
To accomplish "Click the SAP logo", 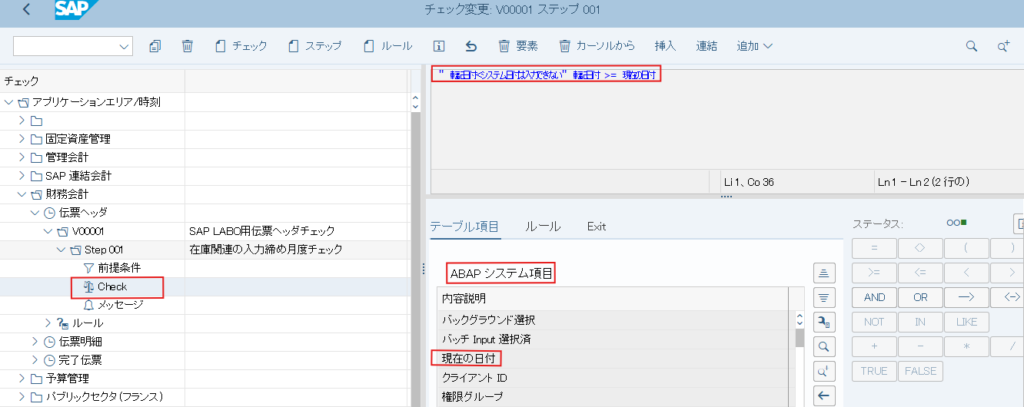I will point(76,11).
